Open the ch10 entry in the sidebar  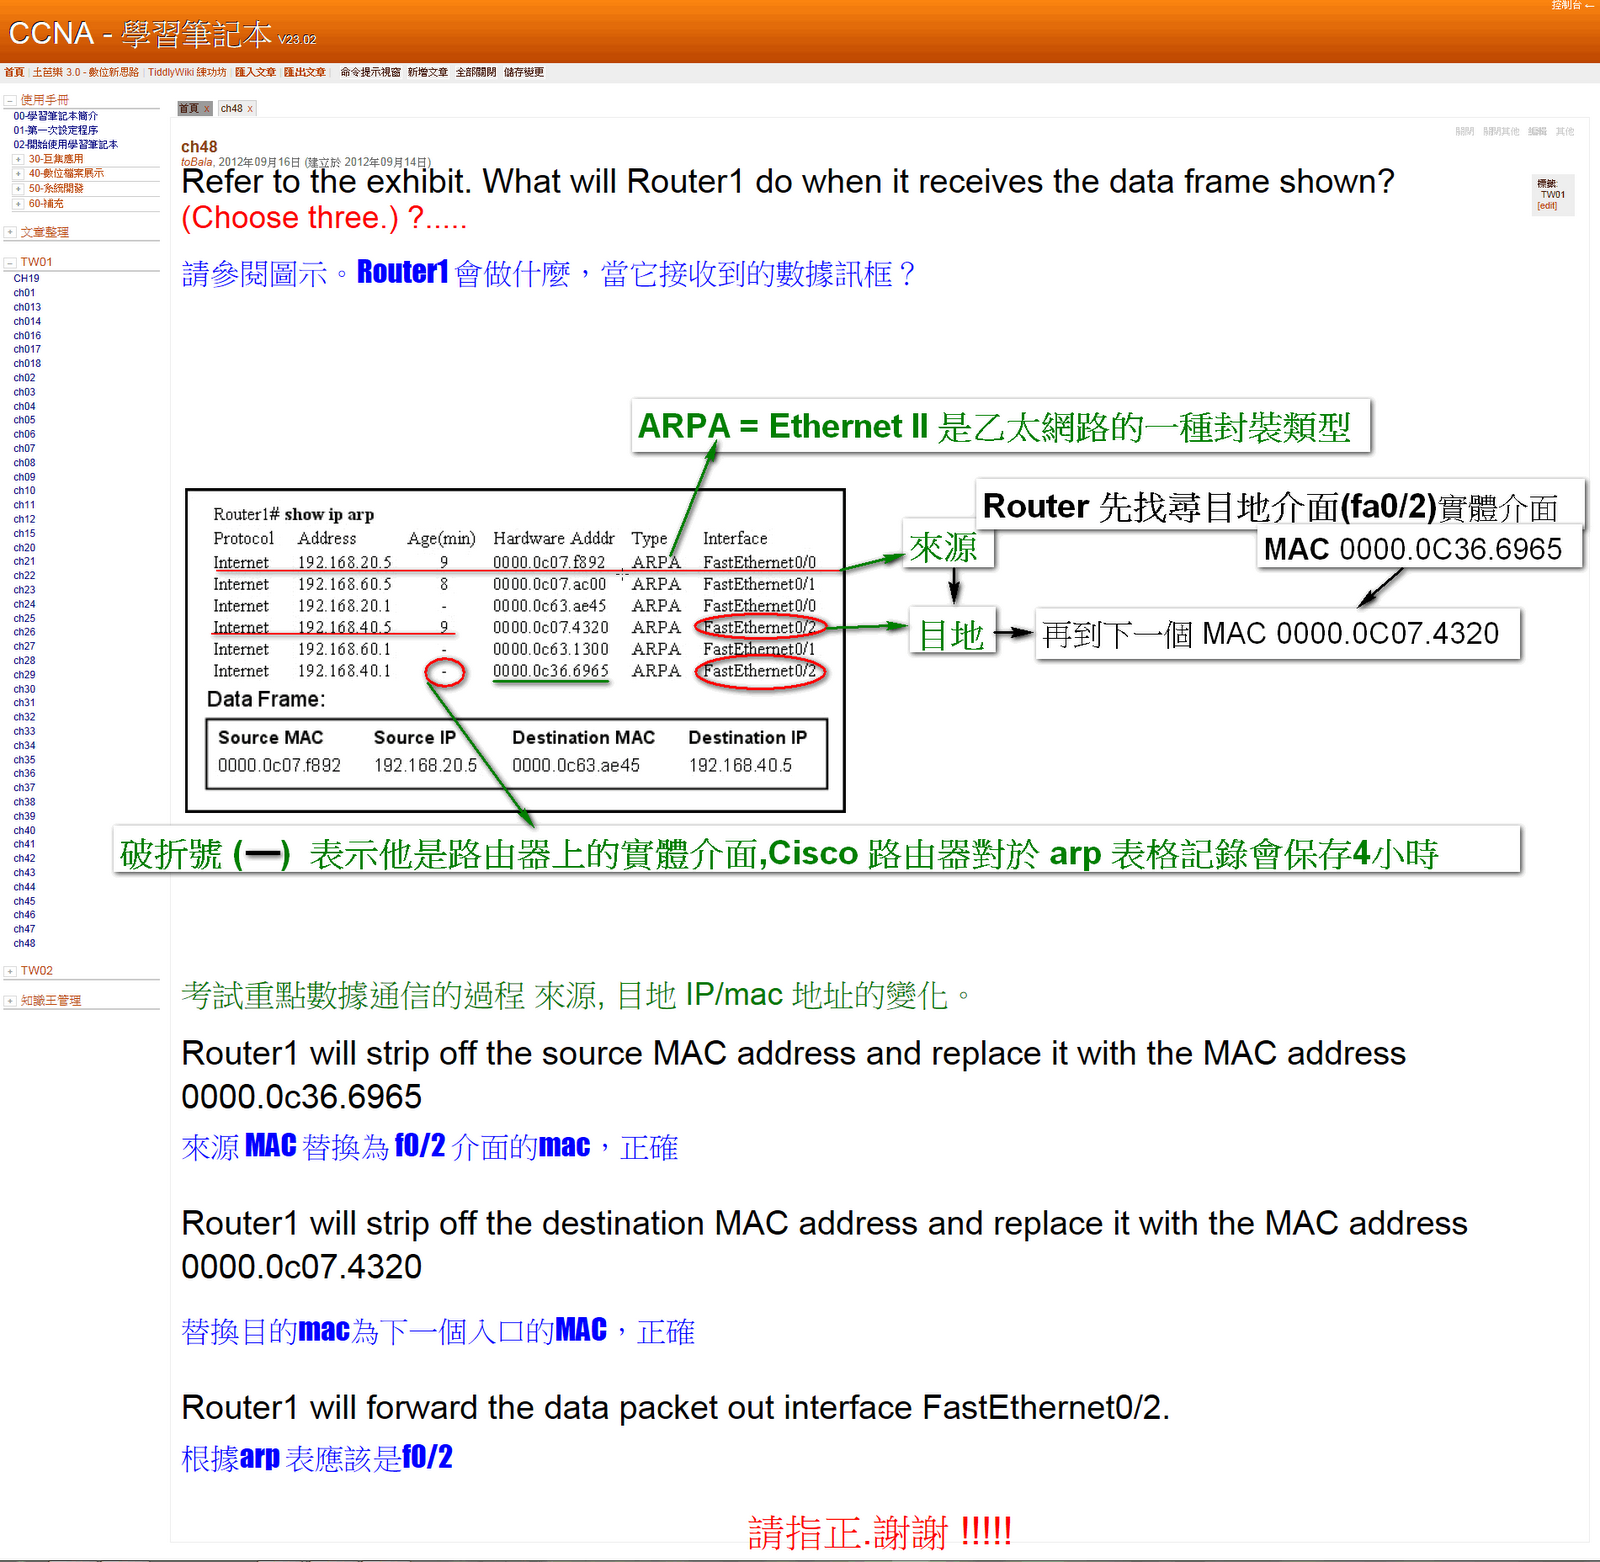[x=24, y=491]
